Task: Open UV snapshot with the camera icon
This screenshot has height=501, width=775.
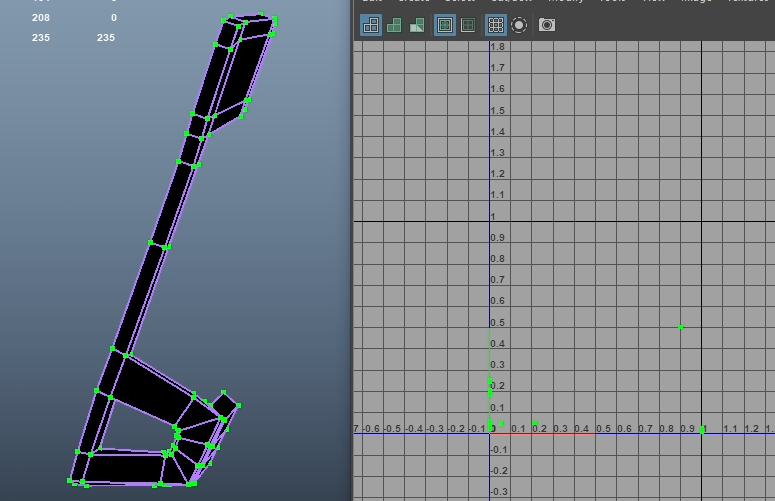Action: [x=547, y=25]
